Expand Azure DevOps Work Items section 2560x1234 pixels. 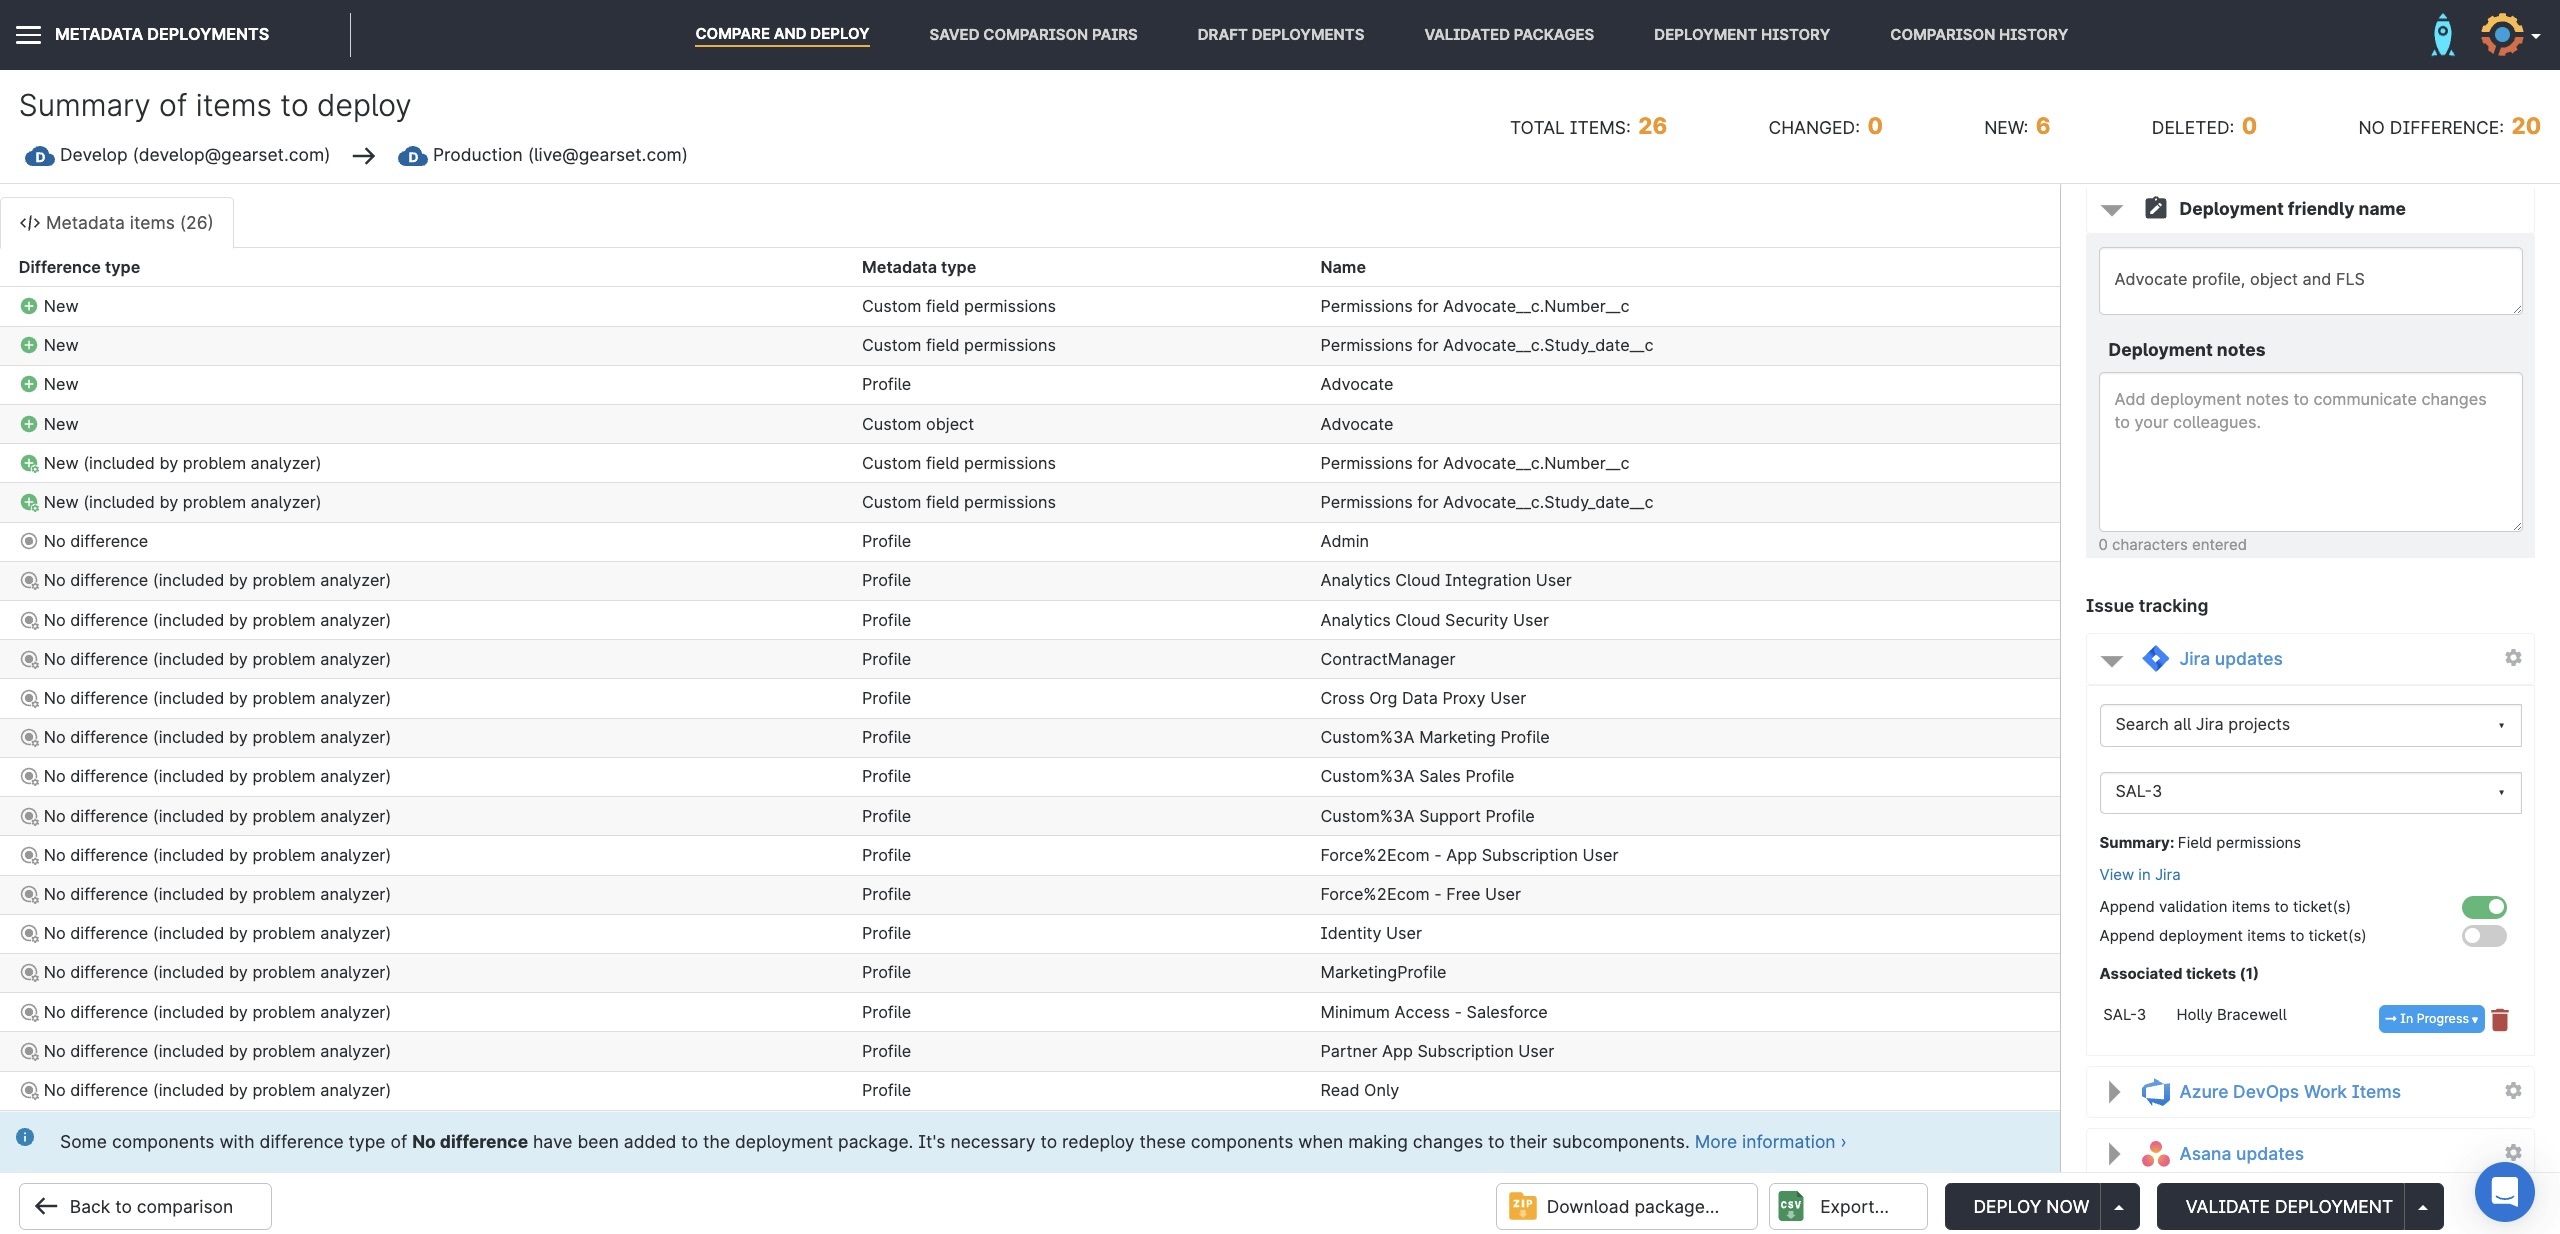click(2114, 1092)
